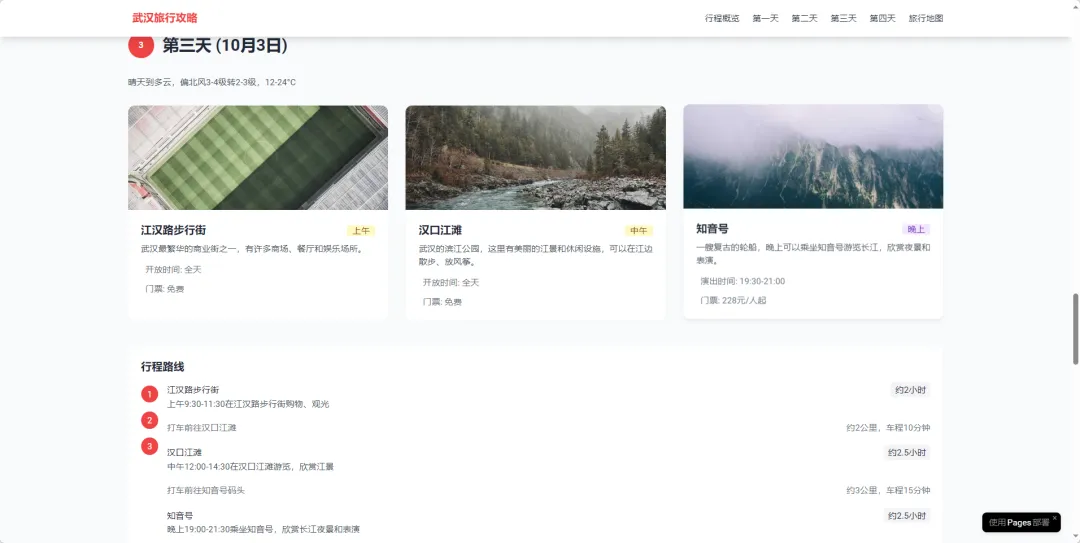The image size is (1080, 543).
Task: Click 晚上19:00-21:30 乘坐知音号 text
Action: tap(263, 530)
